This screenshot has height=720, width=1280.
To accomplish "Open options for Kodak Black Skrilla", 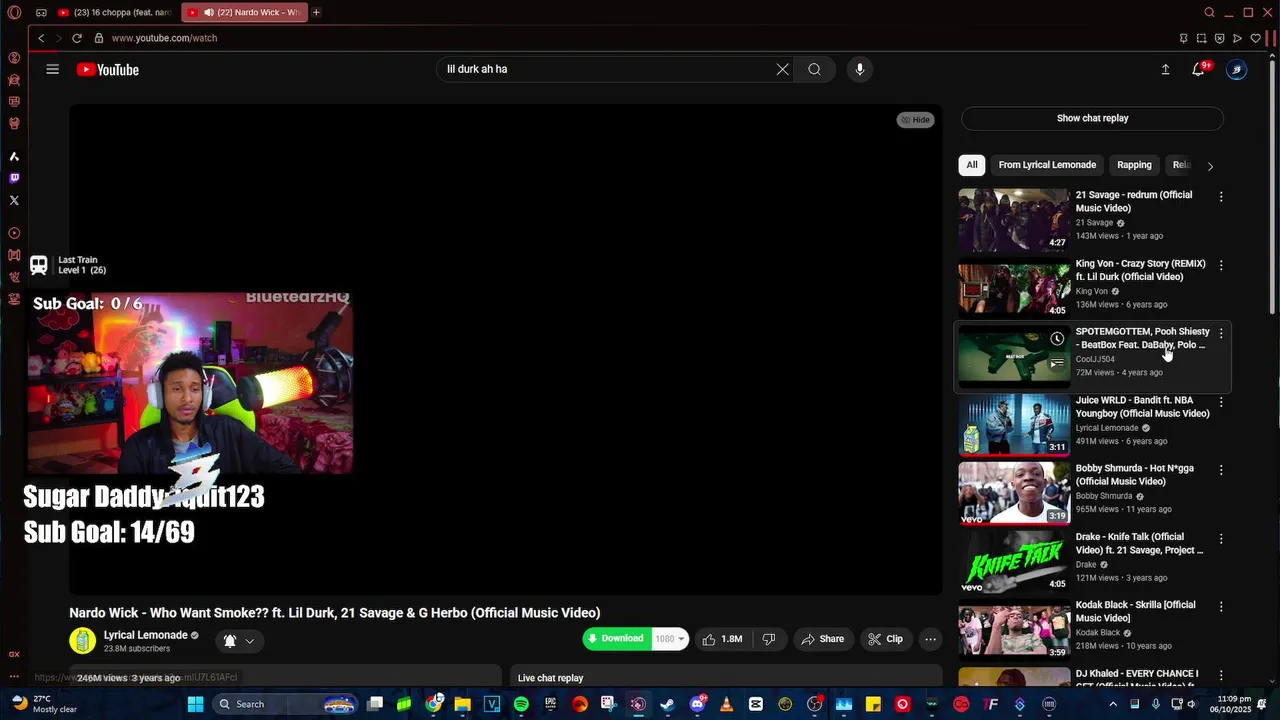I will click(x=1221, y=607).
